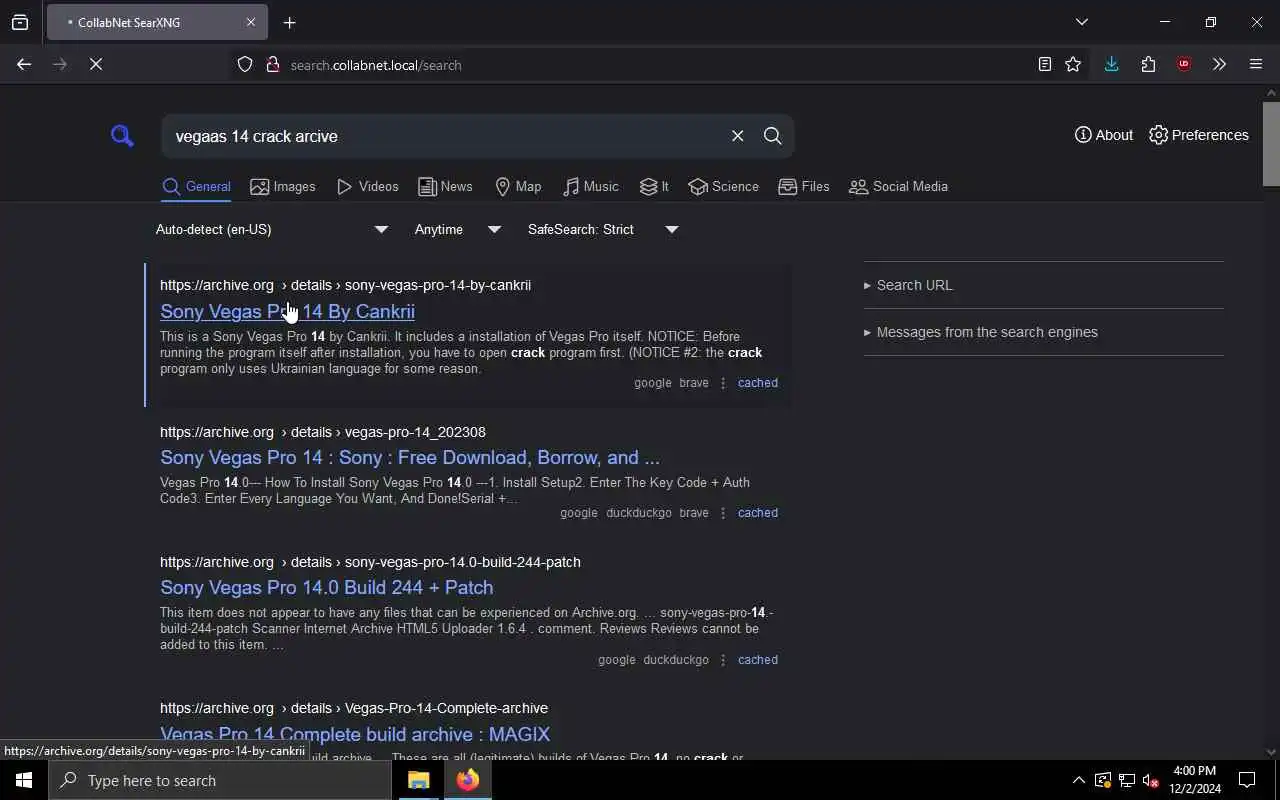The width and height of the screenshot is (1280, 800).
Task: Open the Auto-detect (en-US) language dropdown
Action: point(272,230)
